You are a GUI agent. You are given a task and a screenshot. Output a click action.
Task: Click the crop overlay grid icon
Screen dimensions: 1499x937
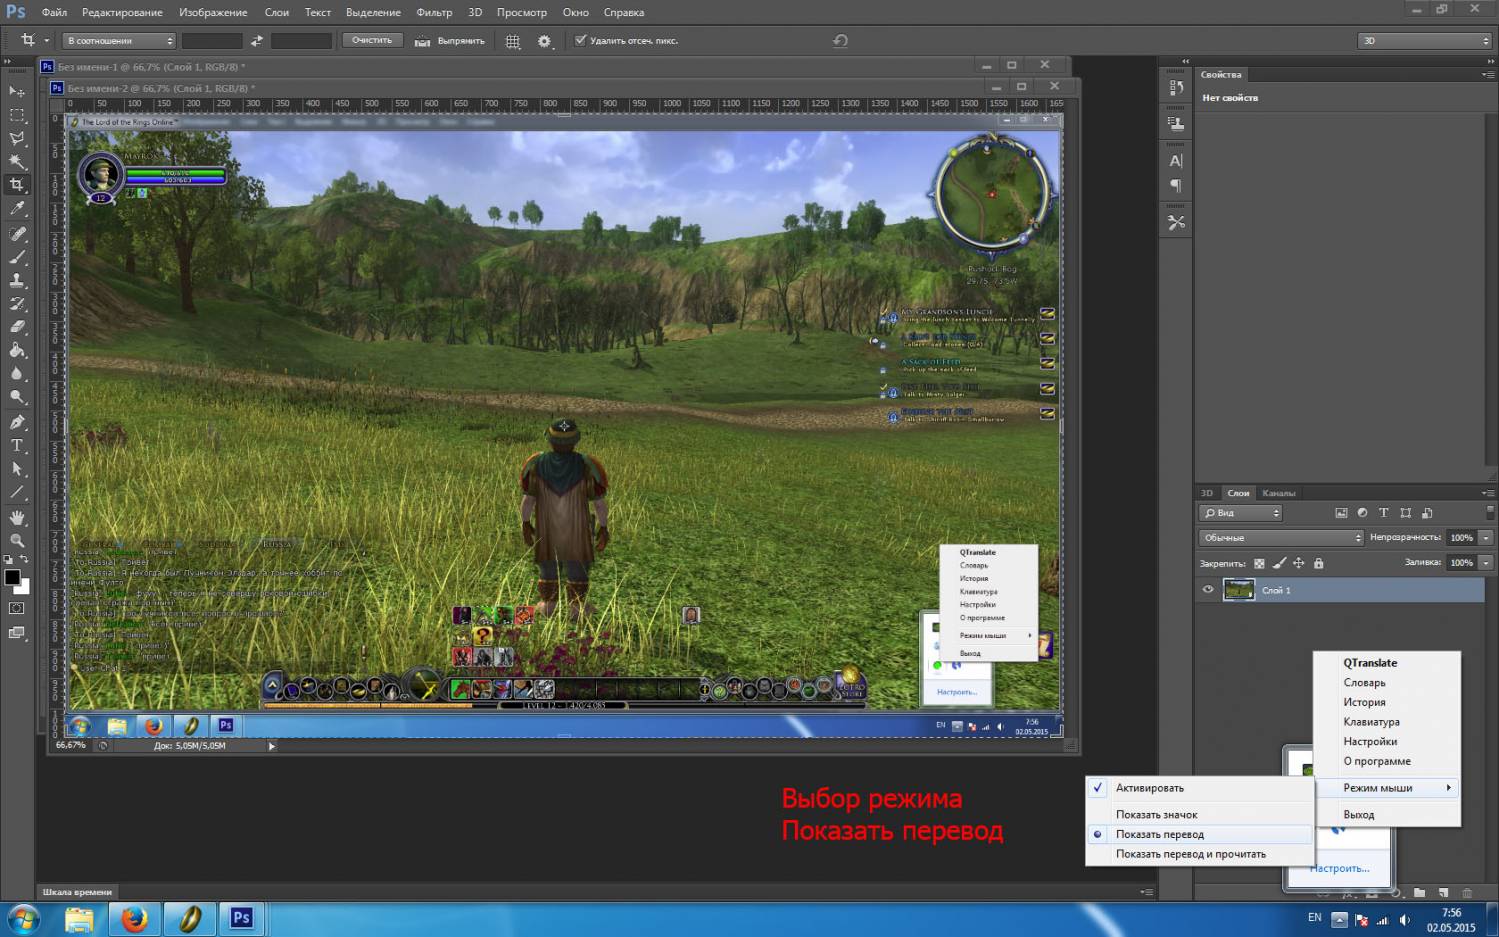point(513,41)
